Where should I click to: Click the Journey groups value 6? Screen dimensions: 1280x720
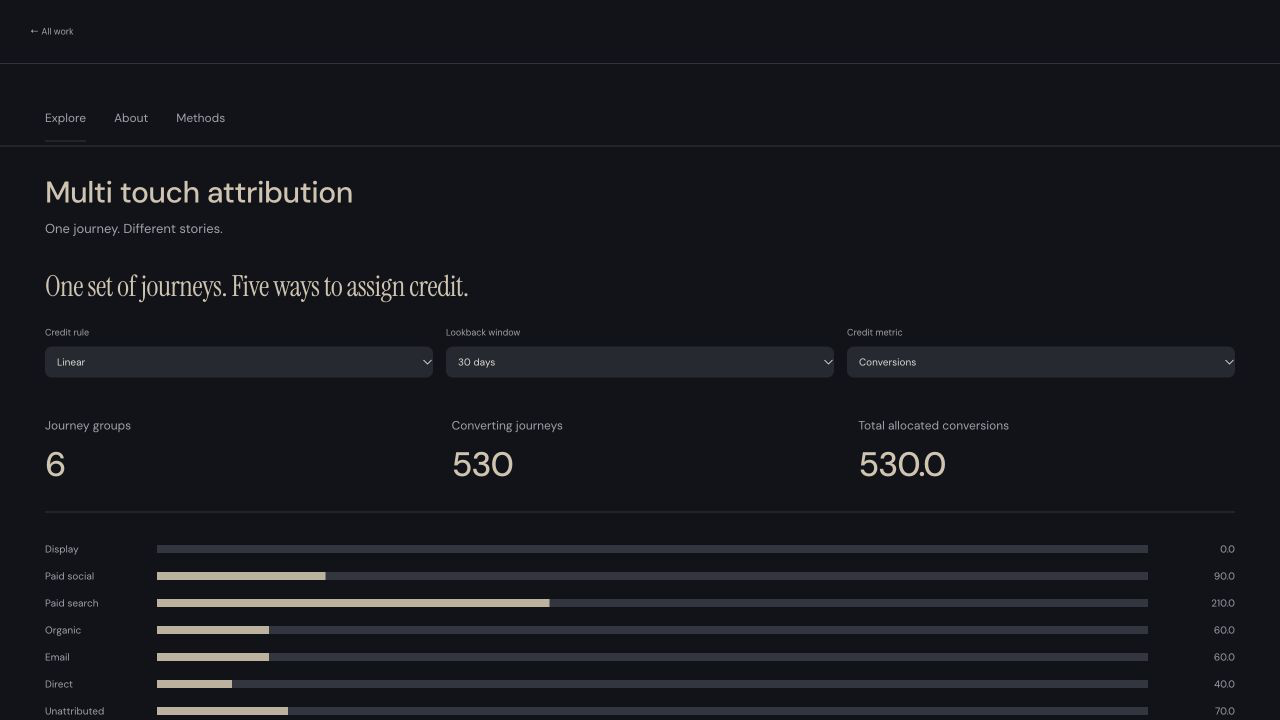(55, 465)
